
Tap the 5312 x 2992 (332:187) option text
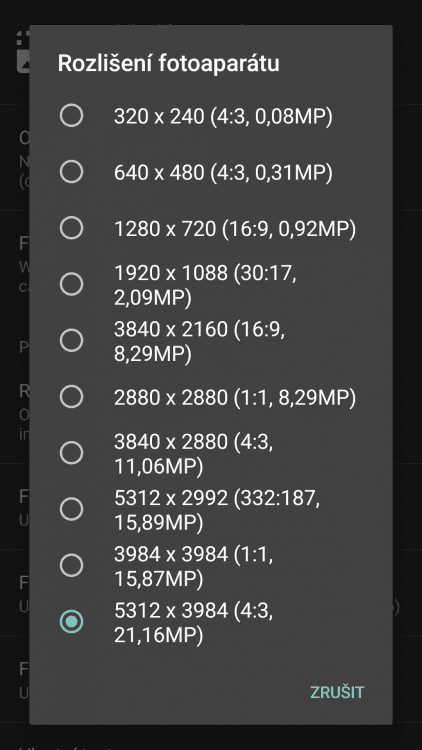pos(217,510)
